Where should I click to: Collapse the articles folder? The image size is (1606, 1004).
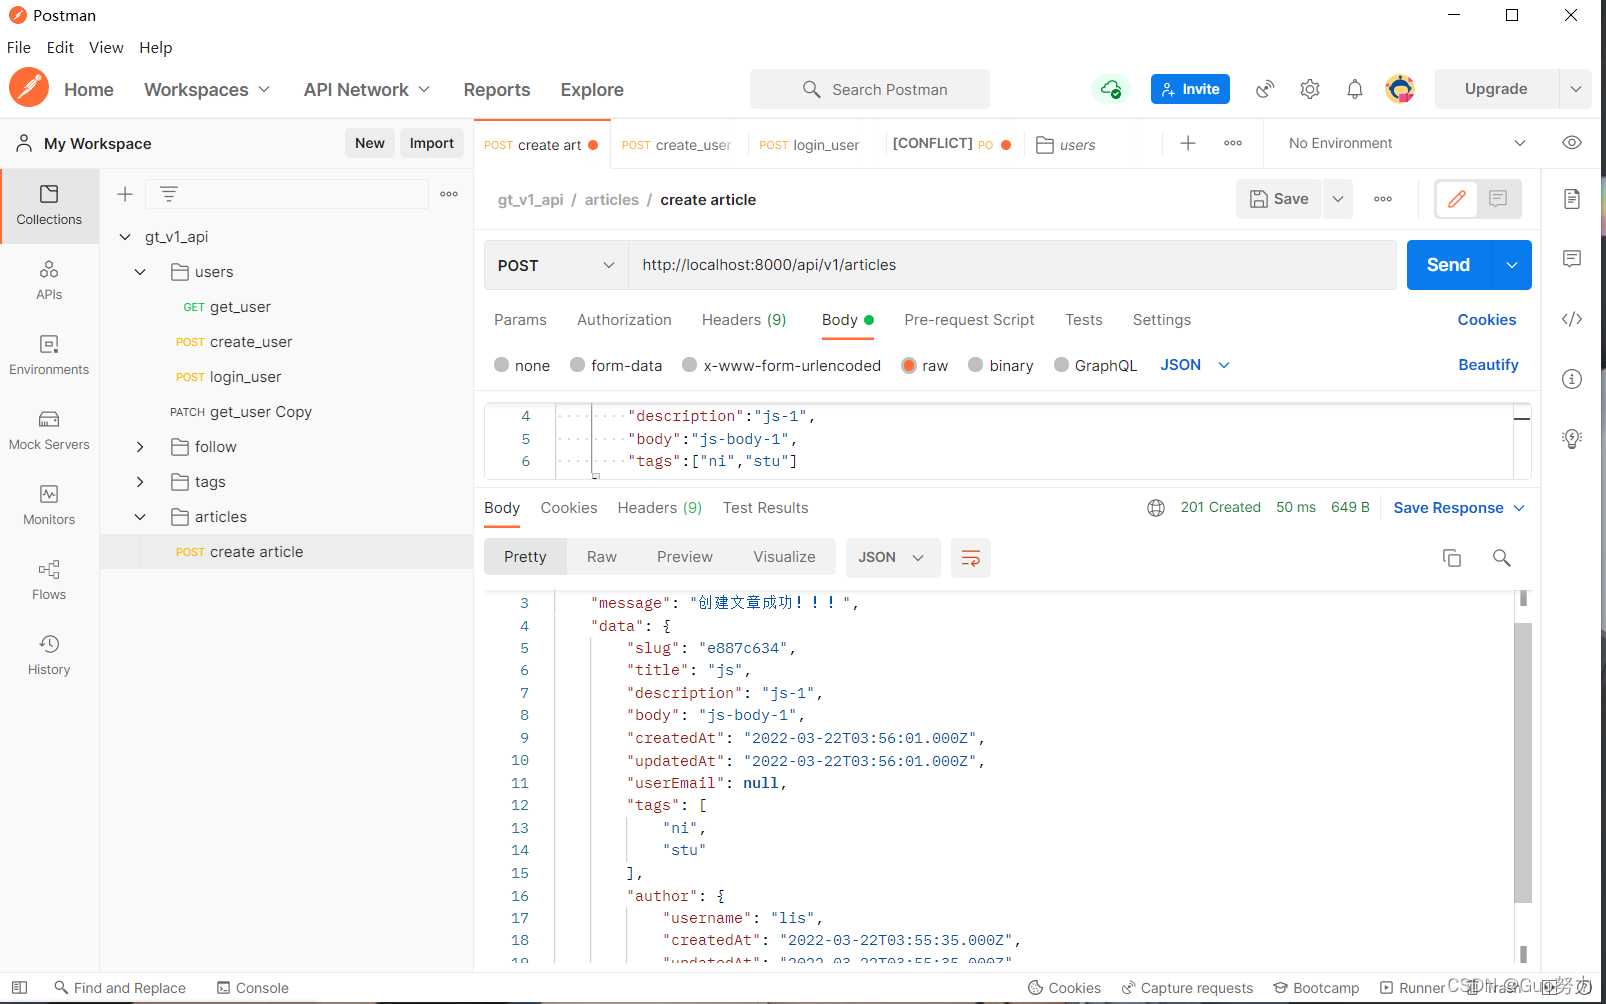(x=140, y=517)
